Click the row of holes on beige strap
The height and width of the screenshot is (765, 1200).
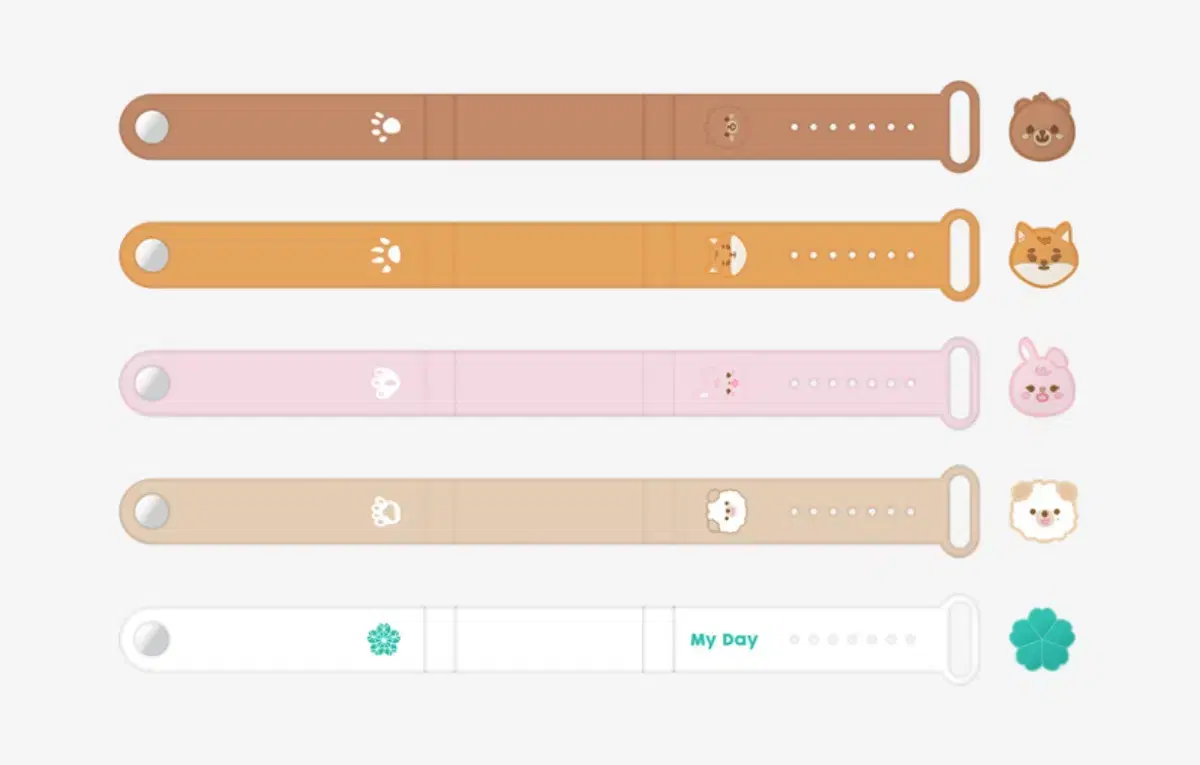852,511
